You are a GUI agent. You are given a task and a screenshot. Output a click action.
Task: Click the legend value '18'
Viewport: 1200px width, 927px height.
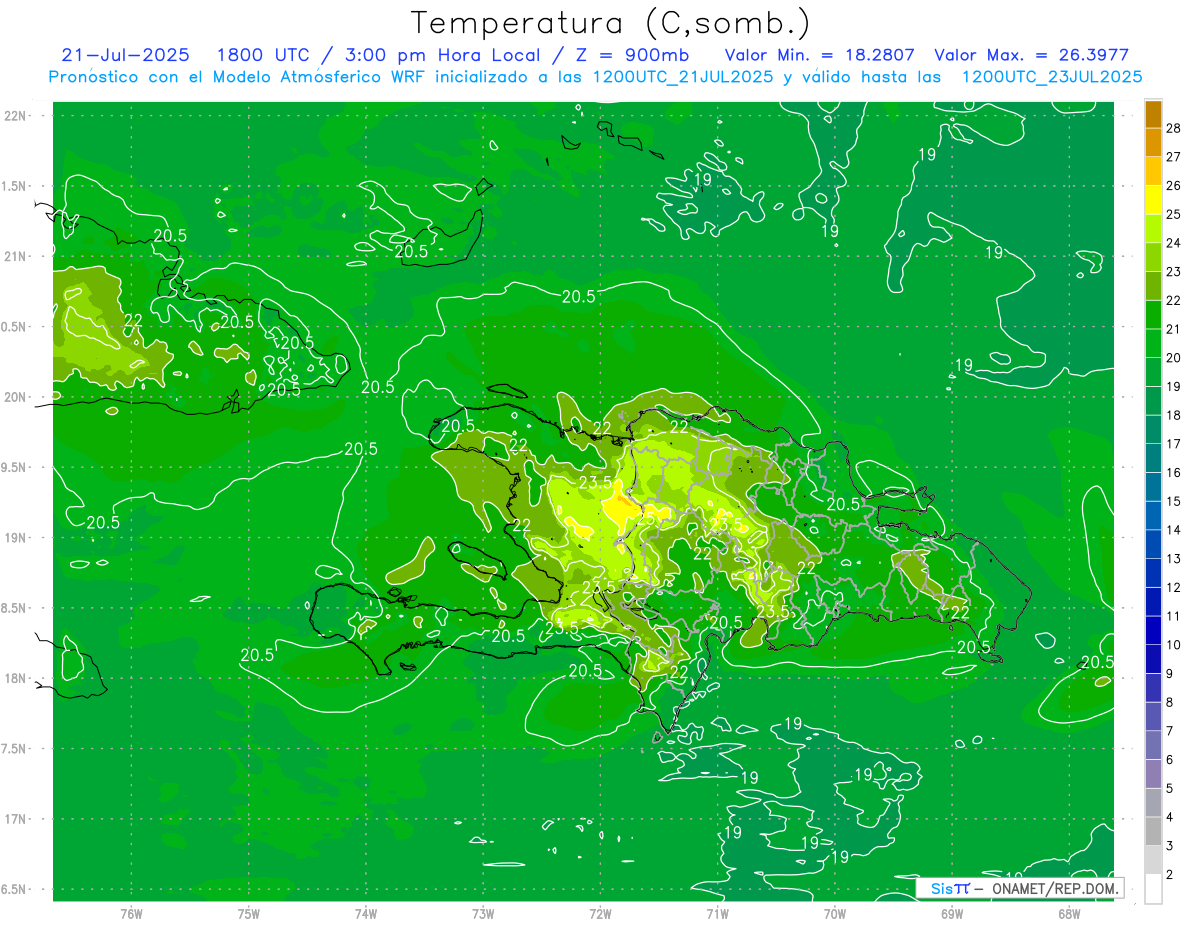(1174, 415)
